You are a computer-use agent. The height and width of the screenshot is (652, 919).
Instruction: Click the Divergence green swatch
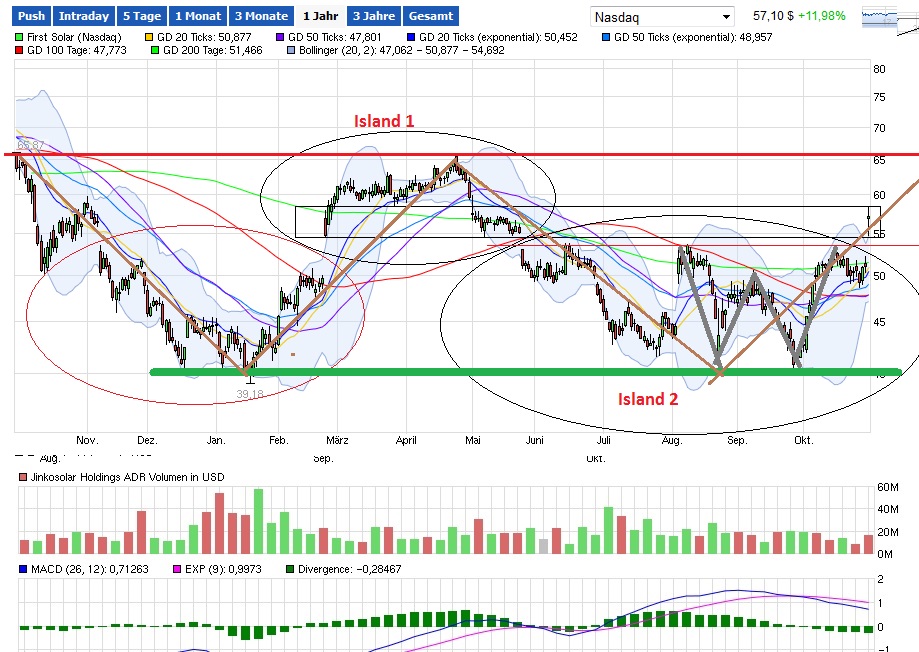point(290,569)
